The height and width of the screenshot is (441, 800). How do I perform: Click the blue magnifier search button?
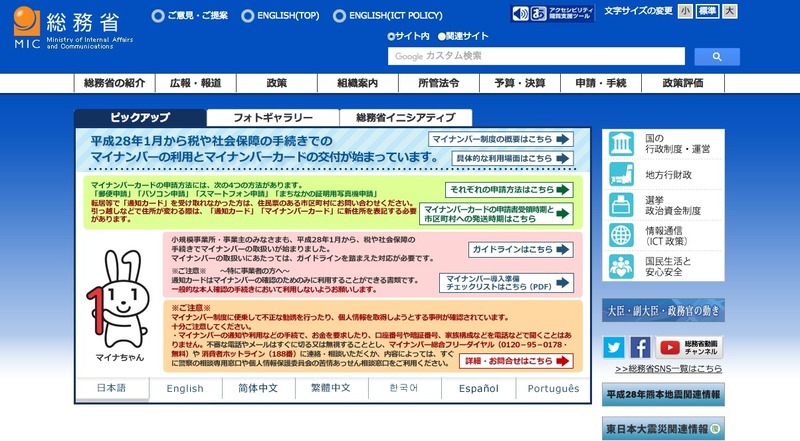715,57
